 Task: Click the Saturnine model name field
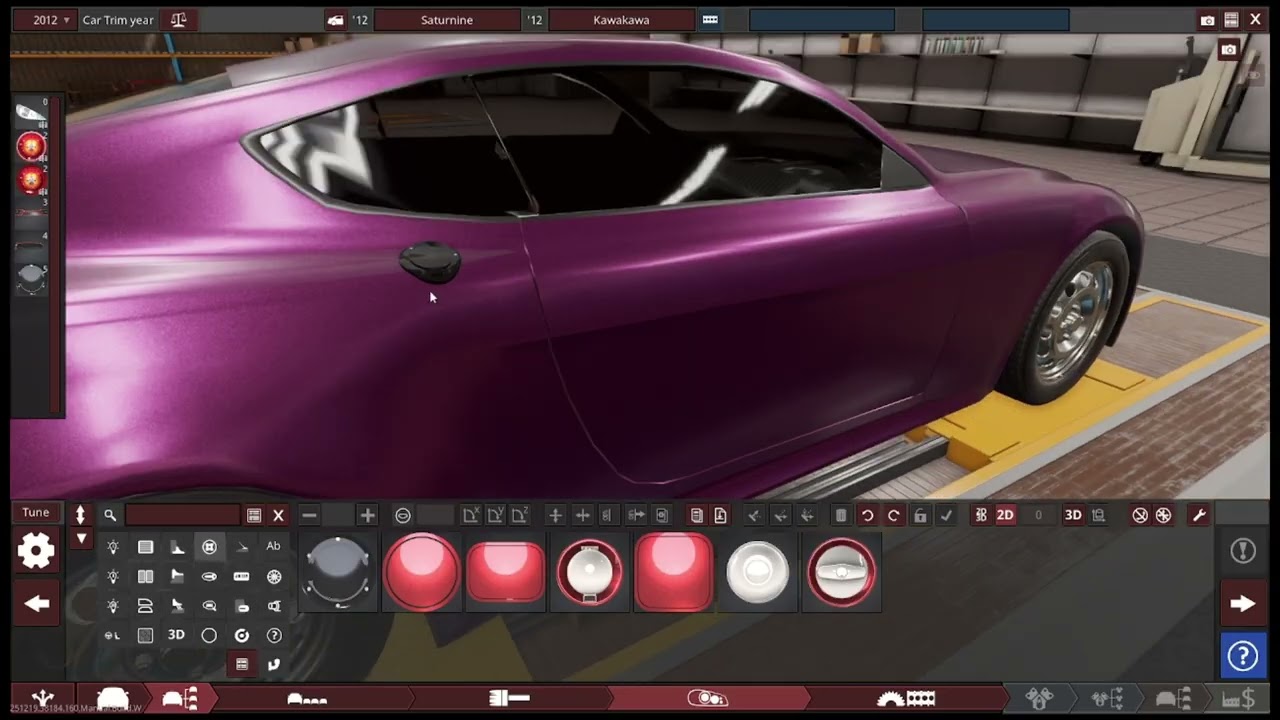(x=446, y=20)
